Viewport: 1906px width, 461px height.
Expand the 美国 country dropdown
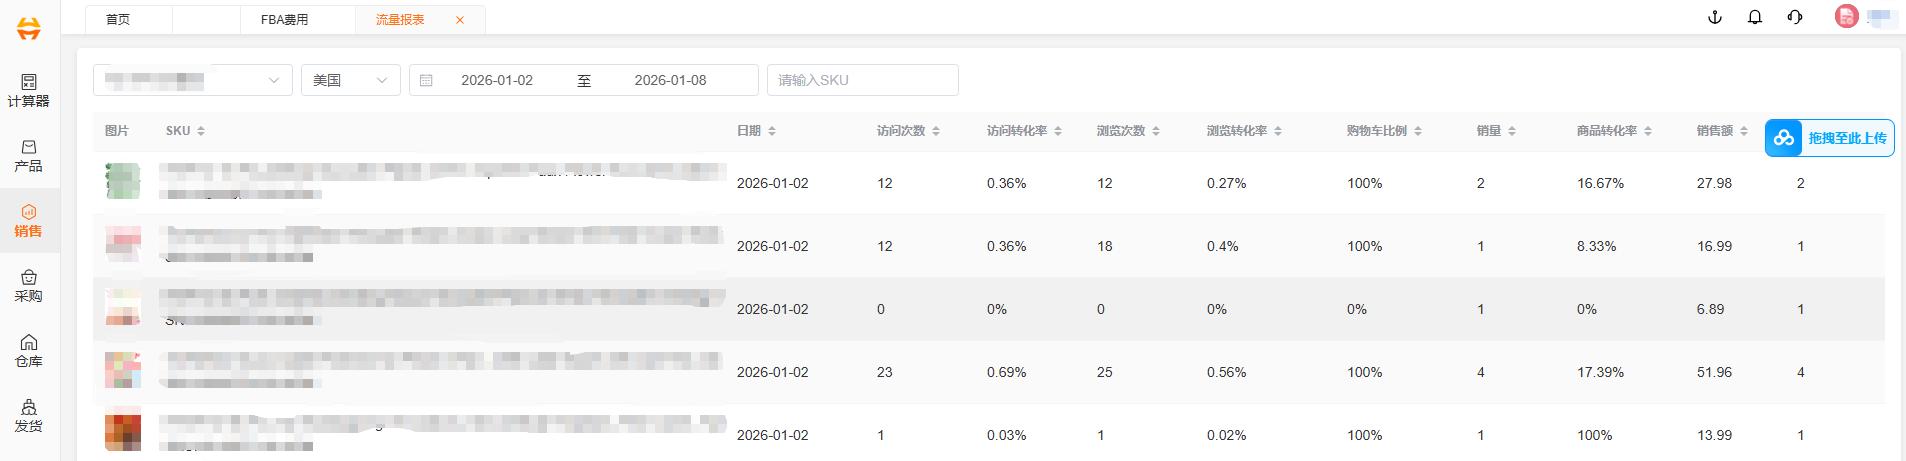(350, 80)
